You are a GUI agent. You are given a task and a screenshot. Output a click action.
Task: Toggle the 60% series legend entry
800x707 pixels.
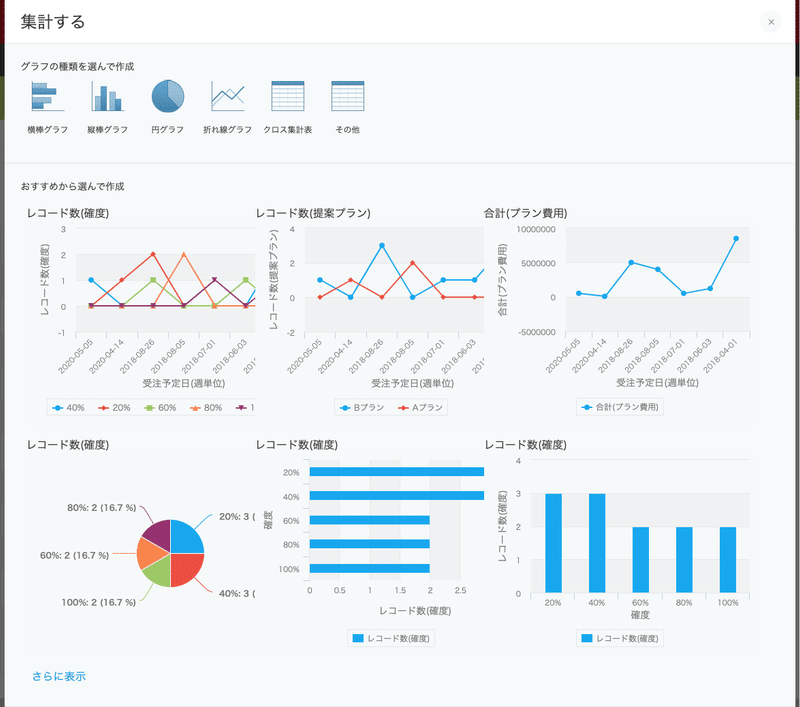[160, 408]
